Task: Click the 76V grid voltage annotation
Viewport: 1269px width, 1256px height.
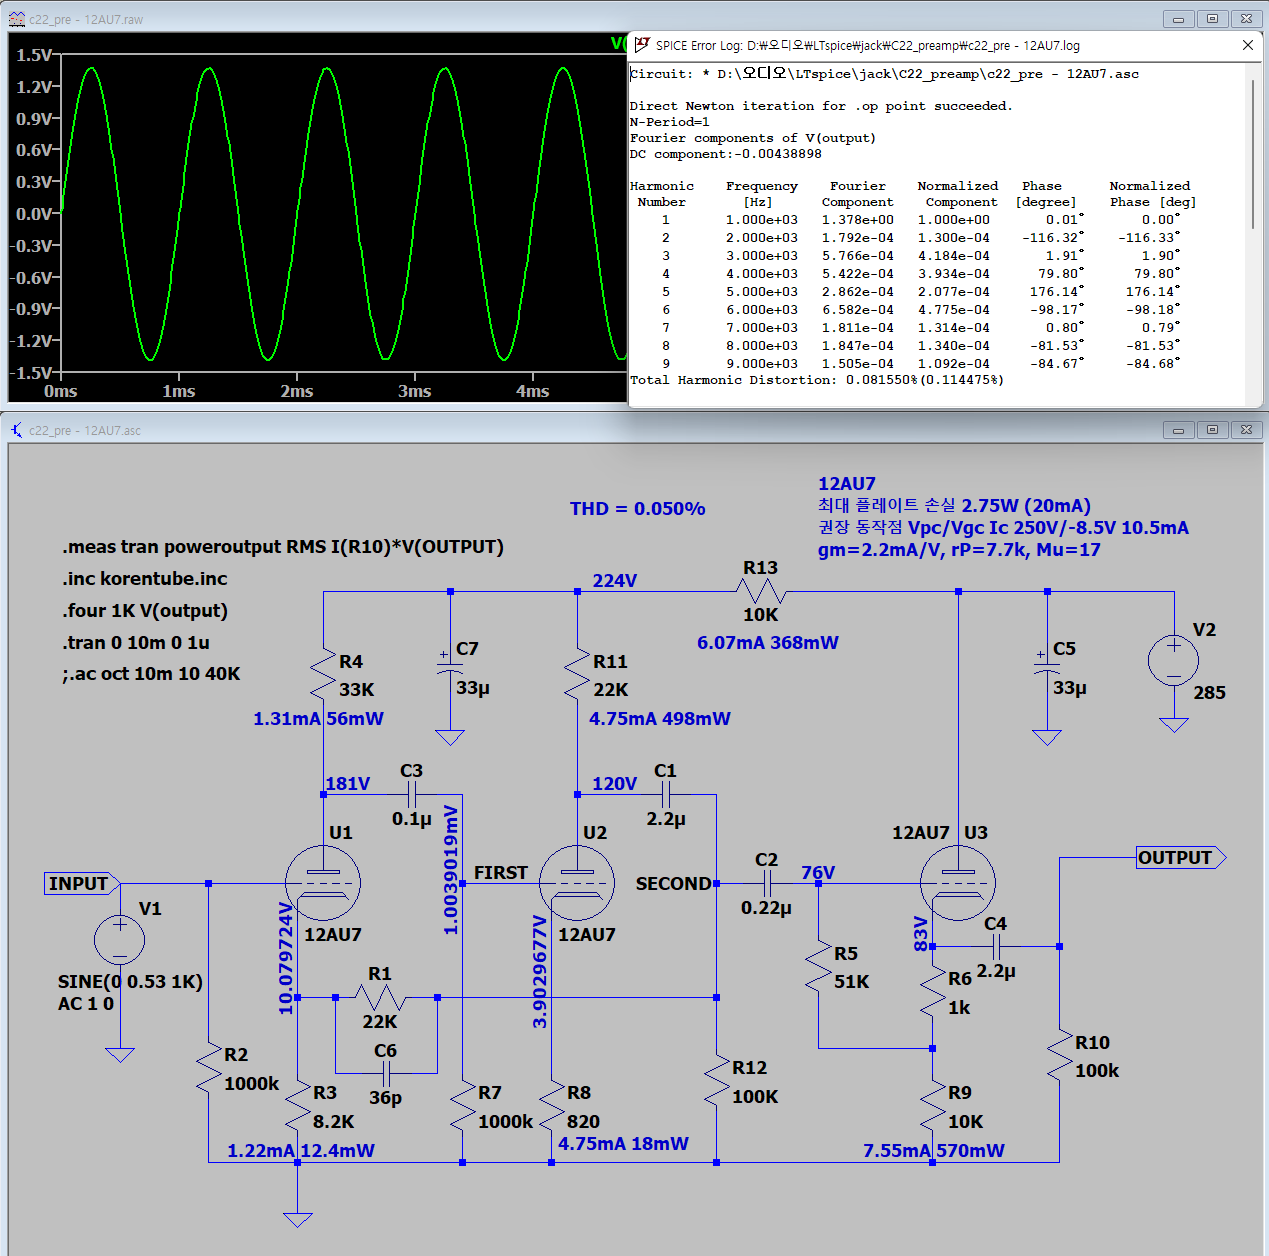Action: click(818, 873)
